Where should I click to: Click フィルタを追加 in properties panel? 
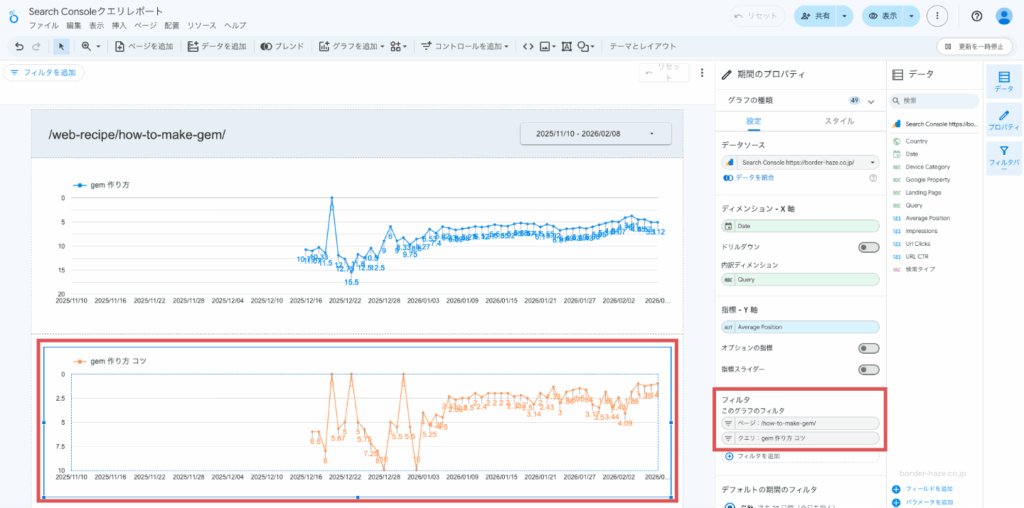[801, 456]
